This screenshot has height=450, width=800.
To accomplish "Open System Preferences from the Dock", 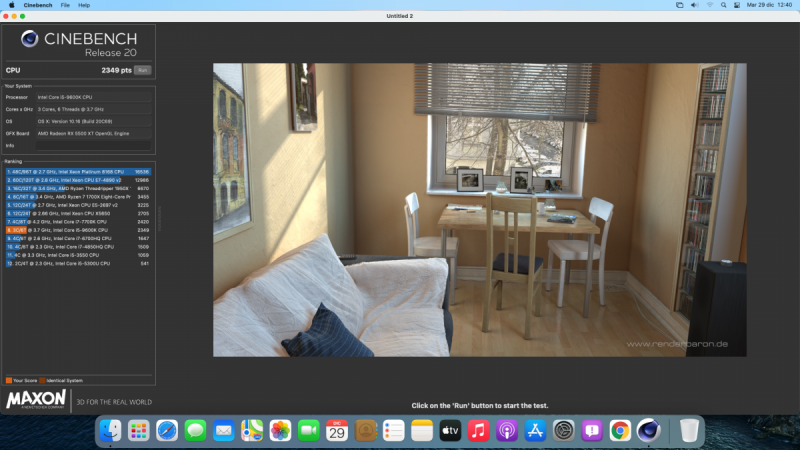I will point(563,431).
